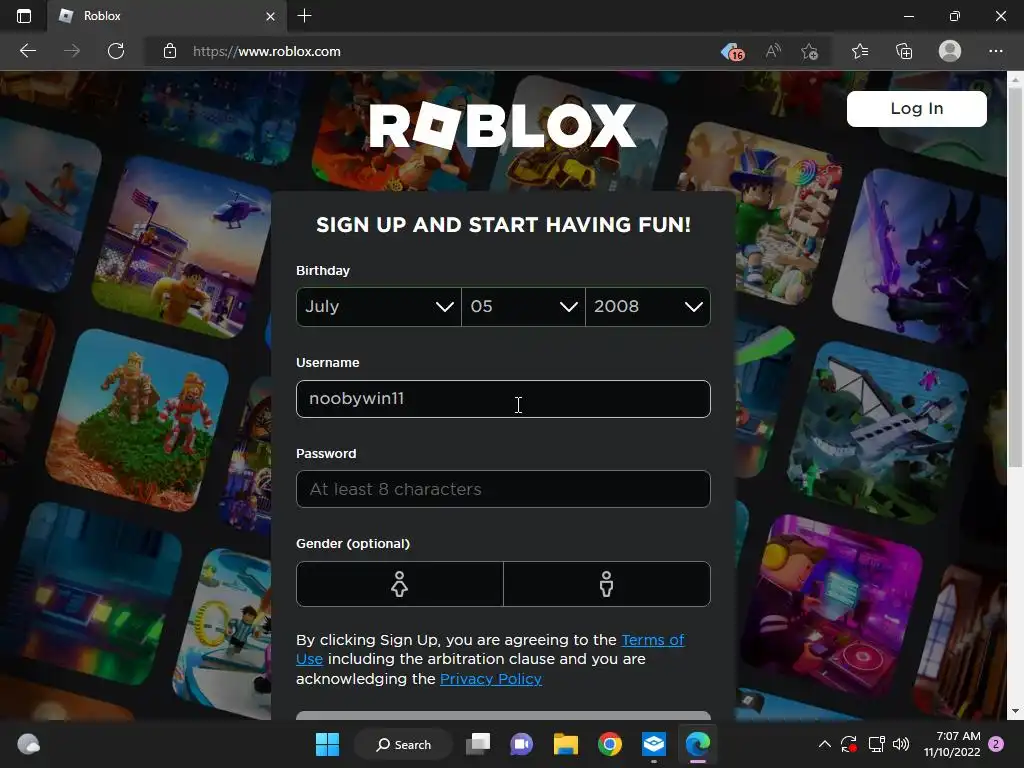Viewport: 1024px width, 768px height.
Task: Open the Teams Chat taskbar icon
Action: [x=521, y=744]
